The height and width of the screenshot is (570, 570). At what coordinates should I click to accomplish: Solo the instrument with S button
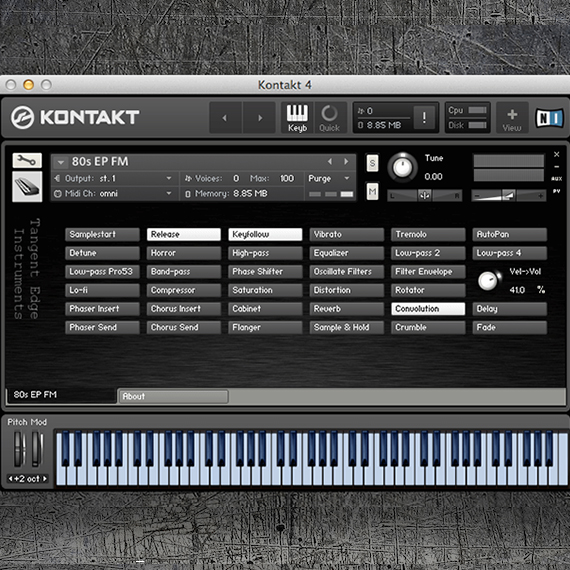[372, 163]
